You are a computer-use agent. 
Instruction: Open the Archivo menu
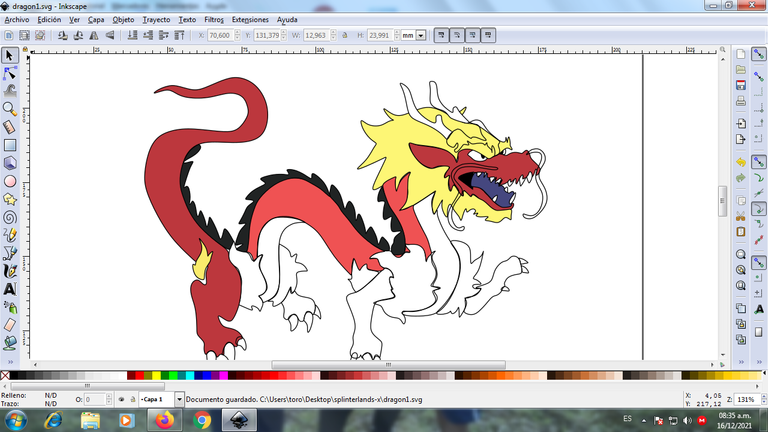17,20
